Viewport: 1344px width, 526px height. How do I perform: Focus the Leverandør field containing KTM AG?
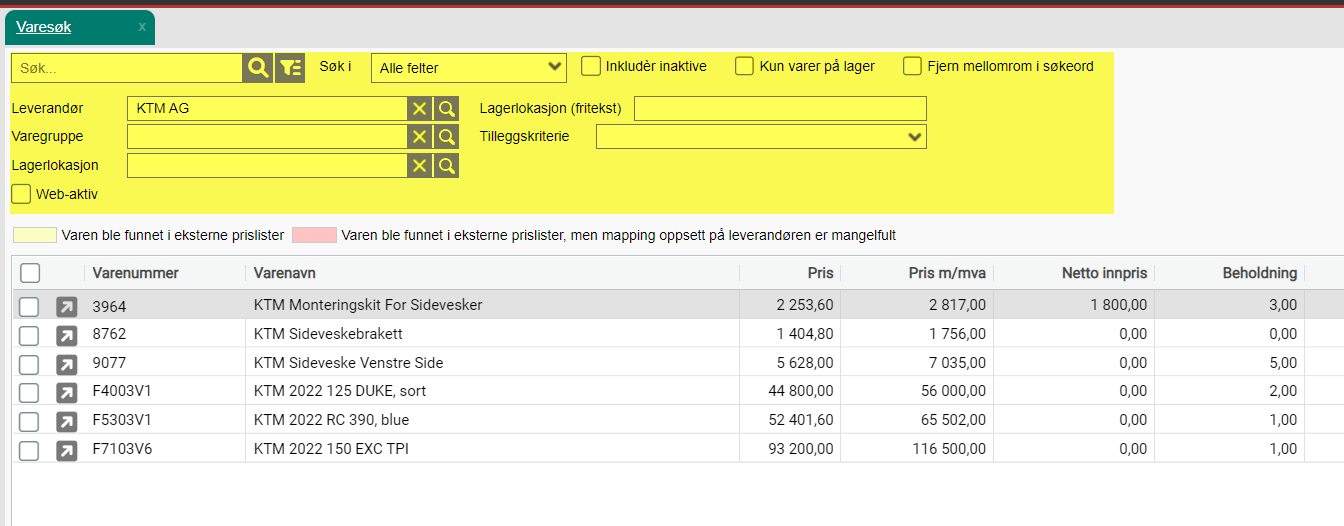point(267,108)
